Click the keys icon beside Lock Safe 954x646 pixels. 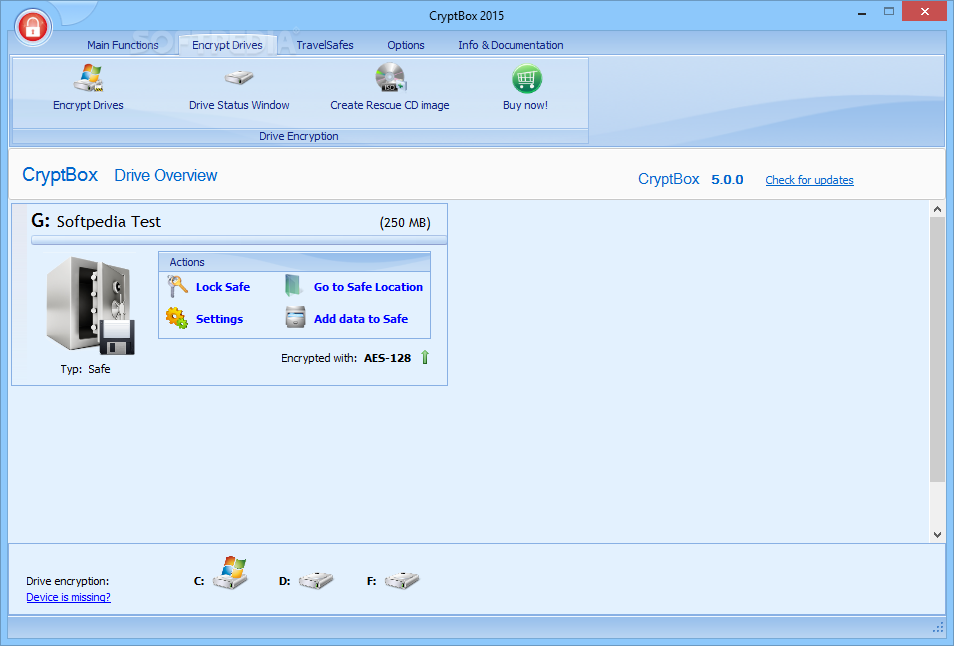pos(177,286)
